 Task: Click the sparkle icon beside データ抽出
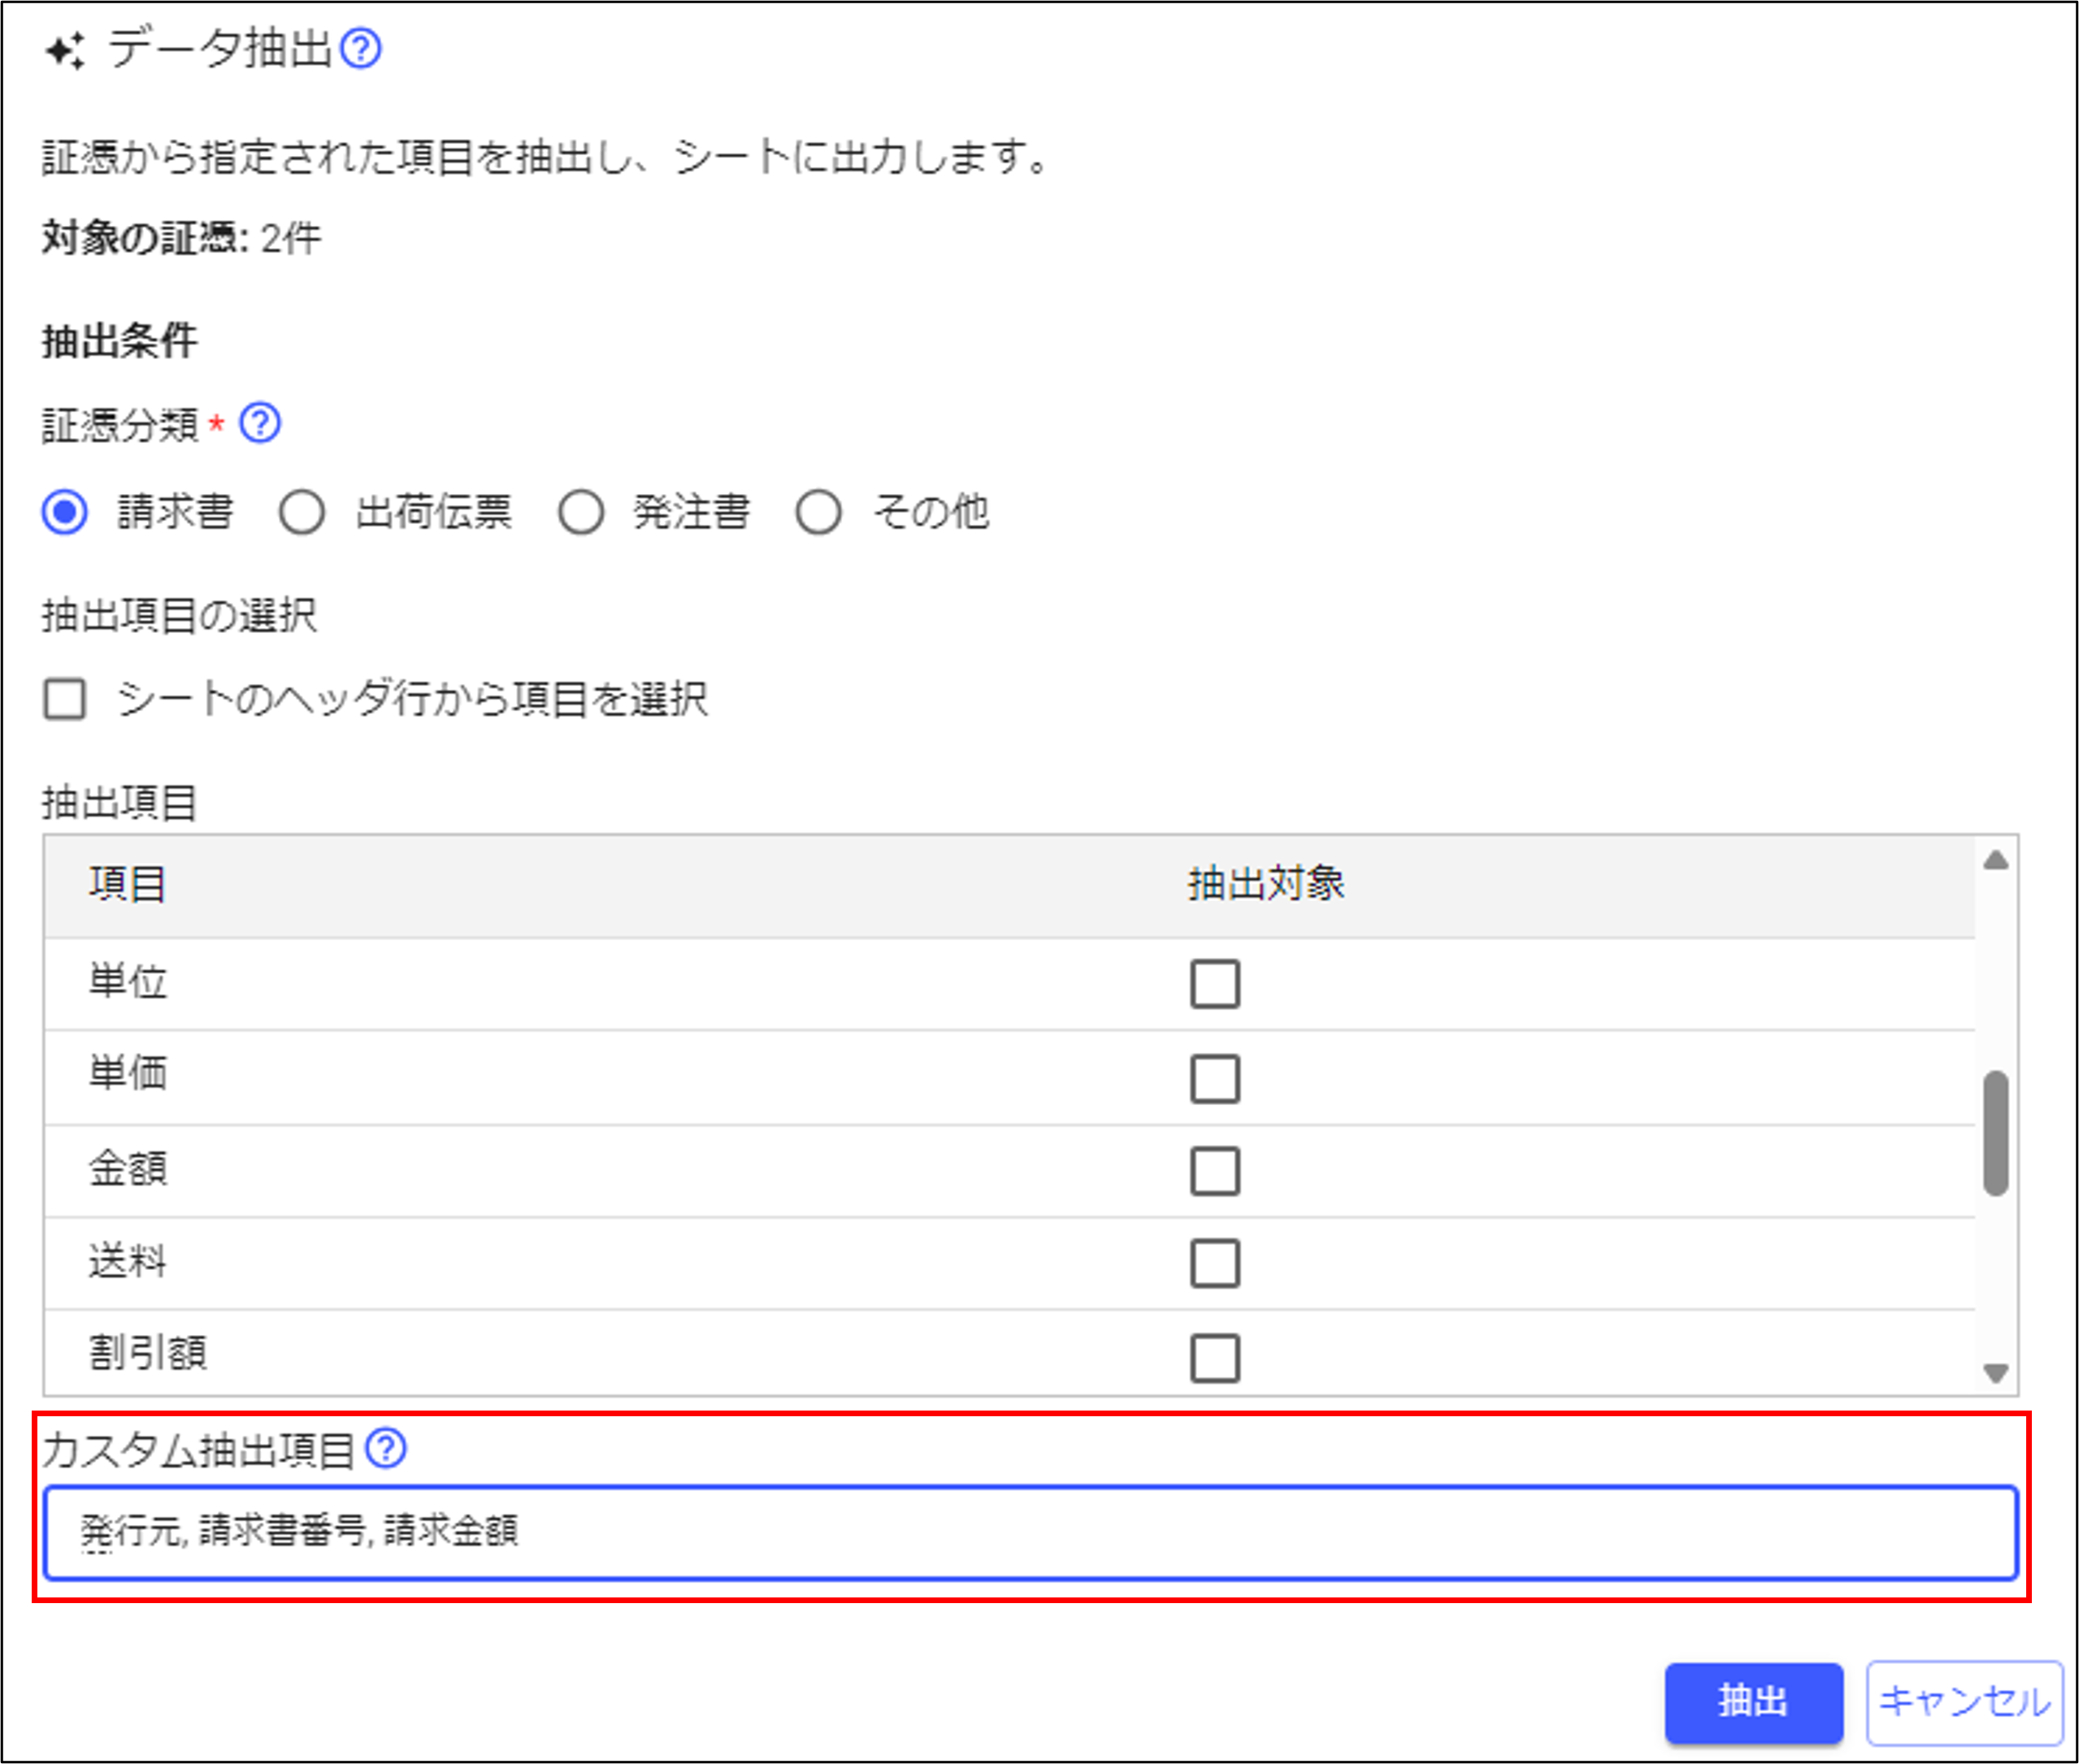tap(65, 50)
